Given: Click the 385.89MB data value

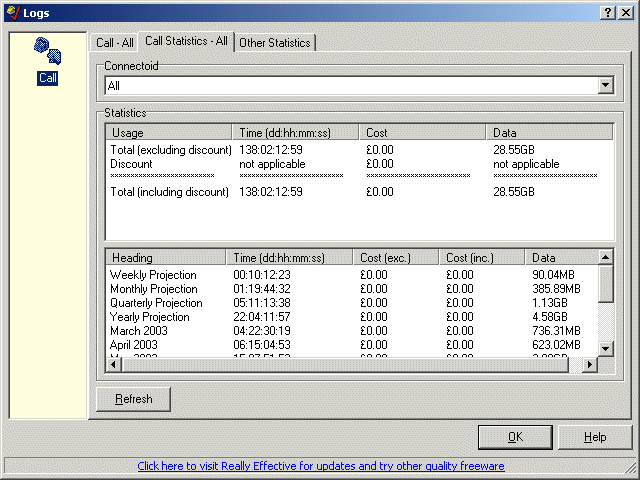Looking at the screenshot, I should tap(556, 289).
